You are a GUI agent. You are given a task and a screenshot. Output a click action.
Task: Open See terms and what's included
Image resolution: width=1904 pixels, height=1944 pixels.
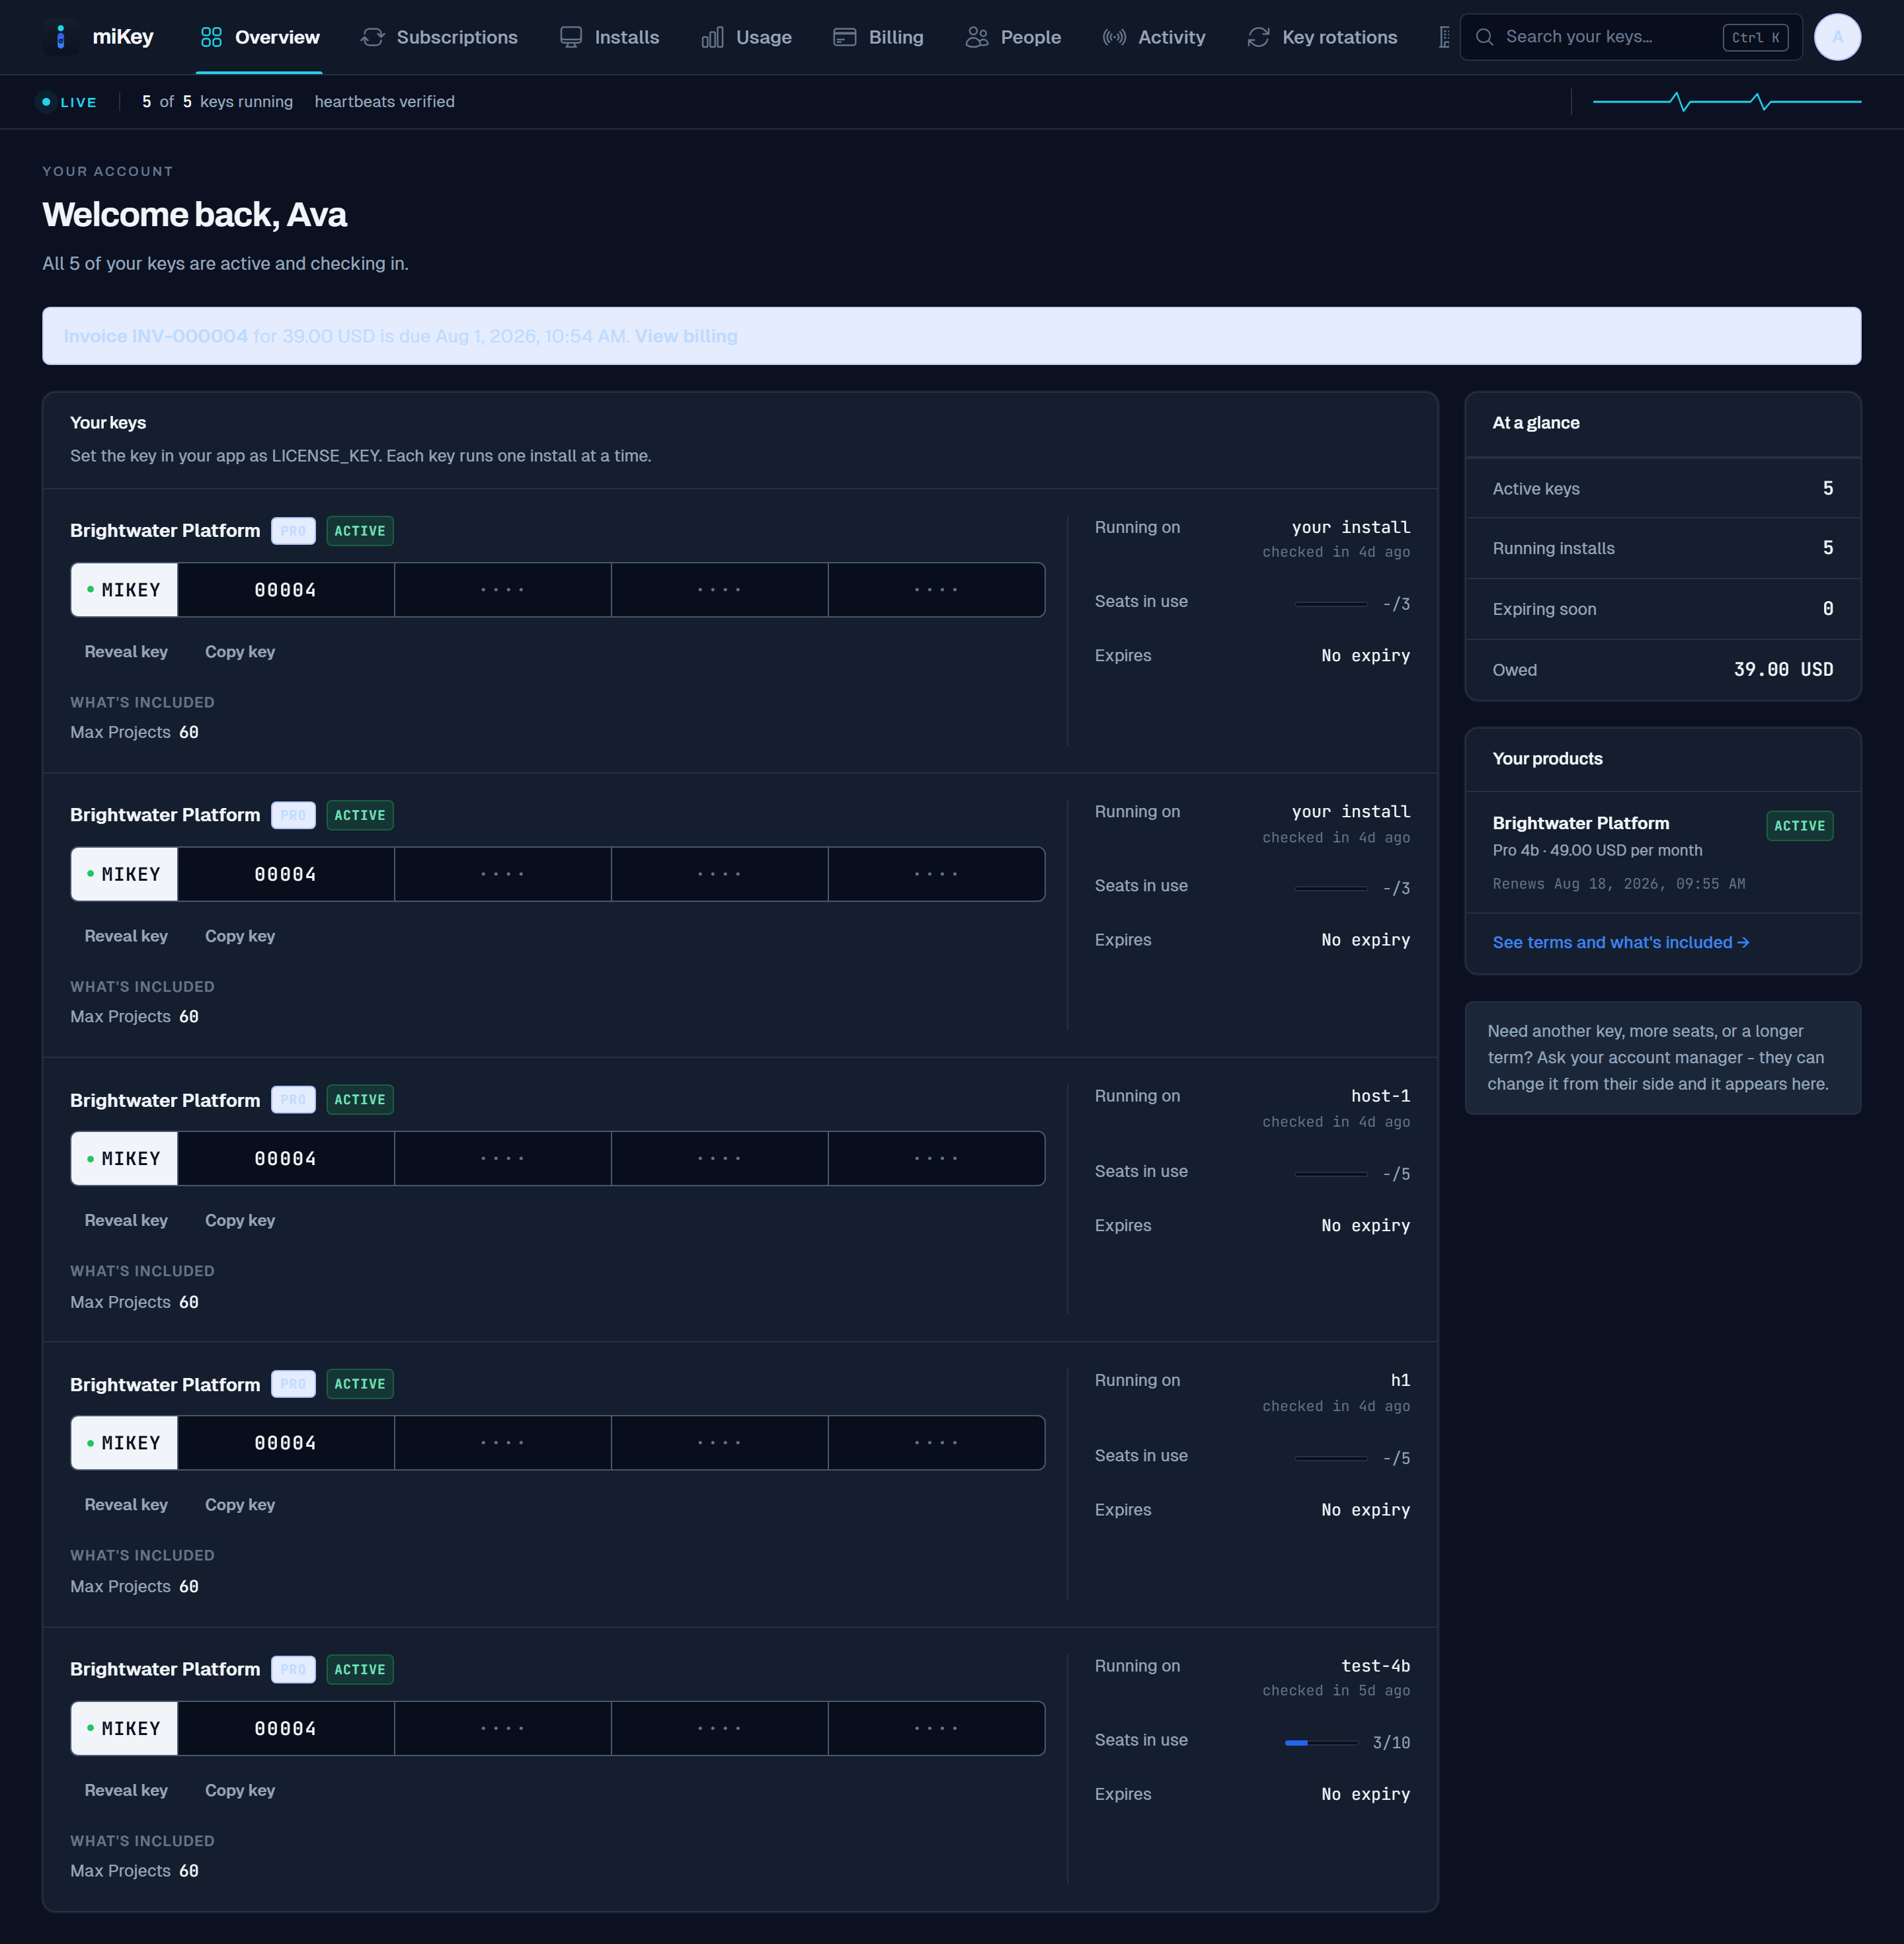click(1621, 942)
